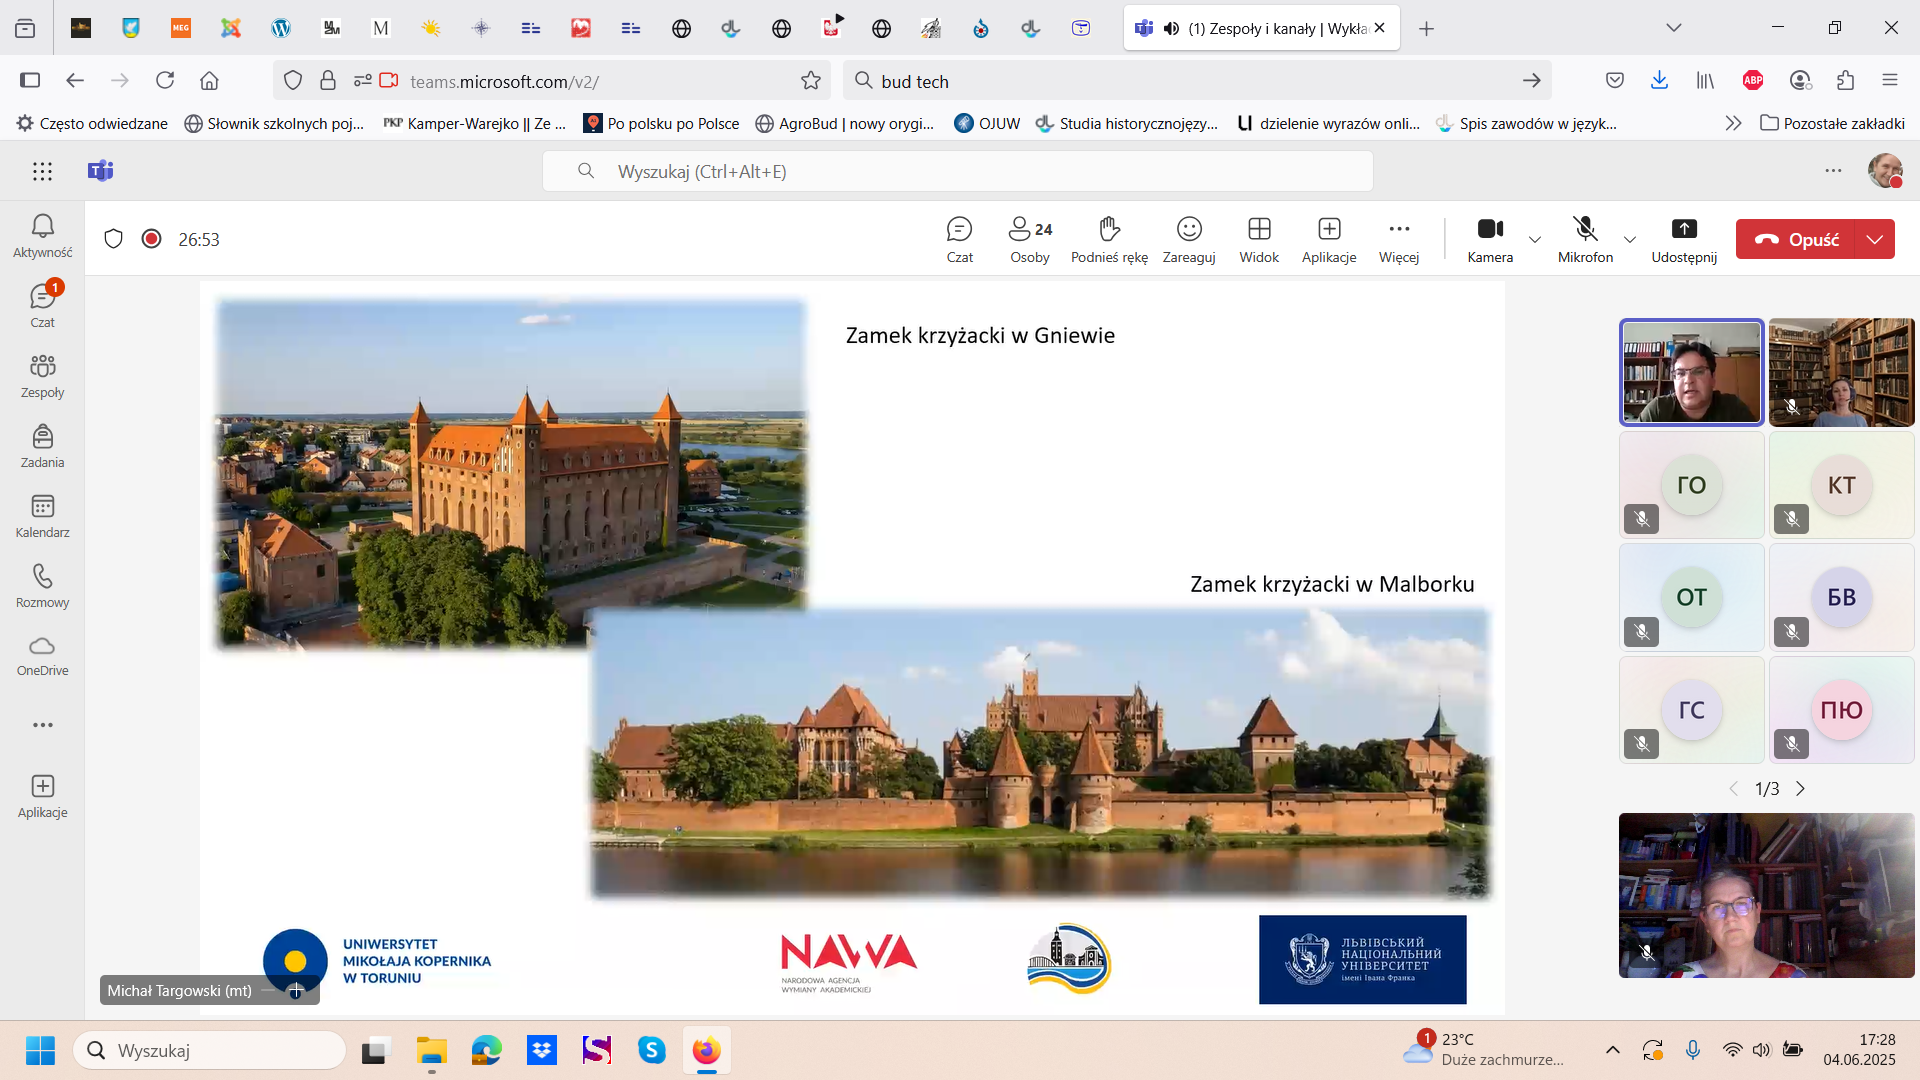1920x1080 pixels.
Task: Open the Widok layout options
Action: [x=1259, y=239]
